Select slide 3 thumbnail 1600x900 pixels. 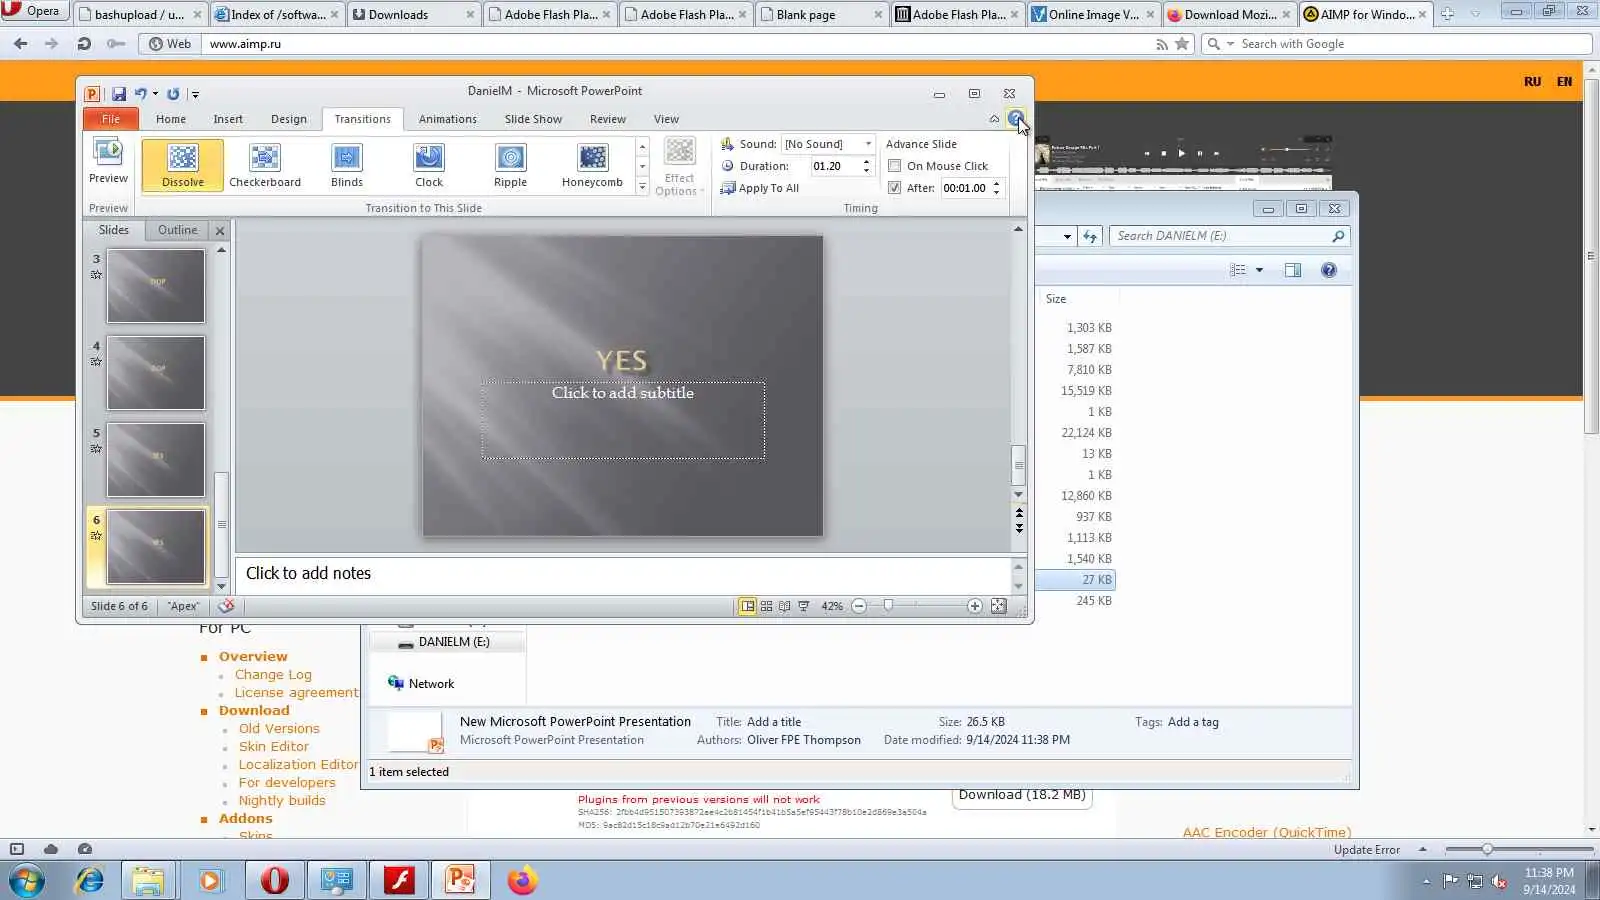point(156,286)
